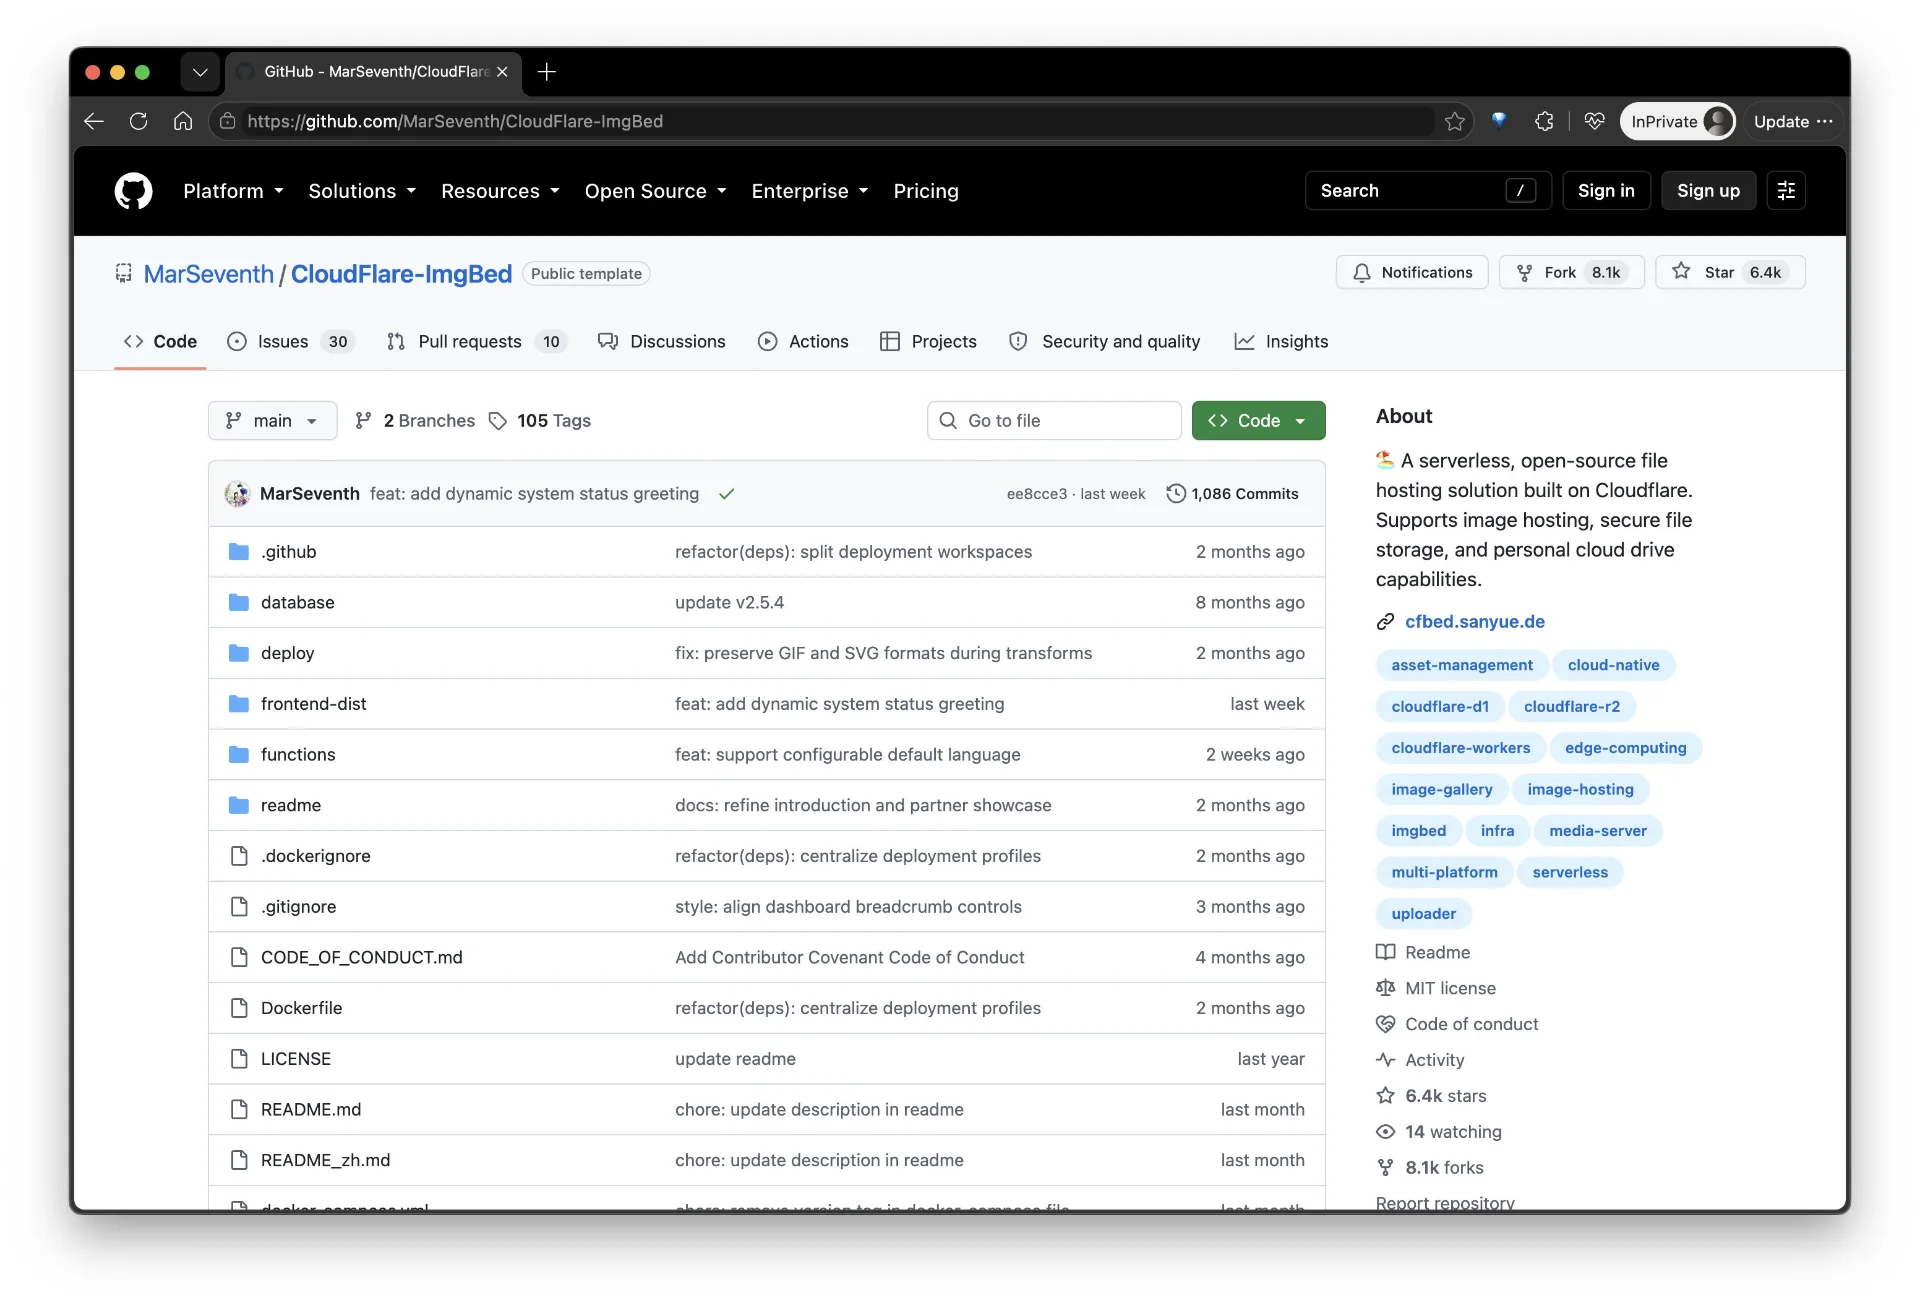Open the readme folder icon
Screen dimensions: 1920x1306
[x=238, y=805]
